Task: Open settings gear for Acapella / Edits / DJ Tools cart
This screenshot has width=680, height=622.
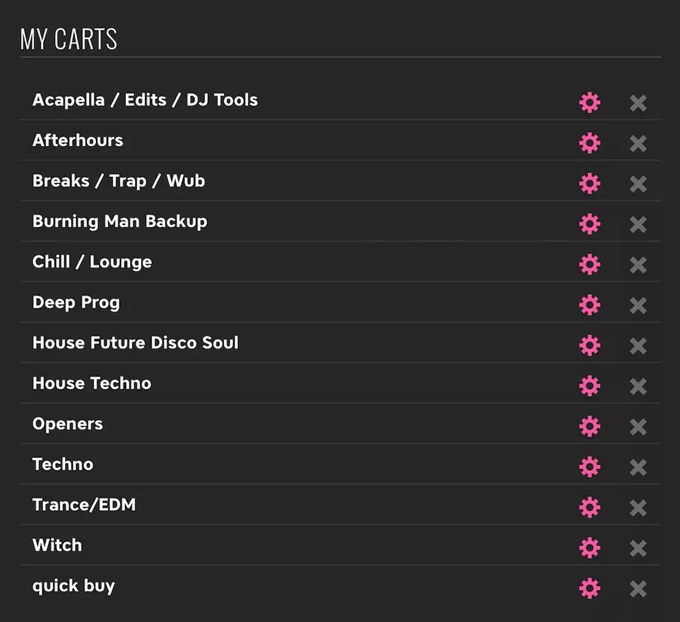Action: [x=590, y=103]
